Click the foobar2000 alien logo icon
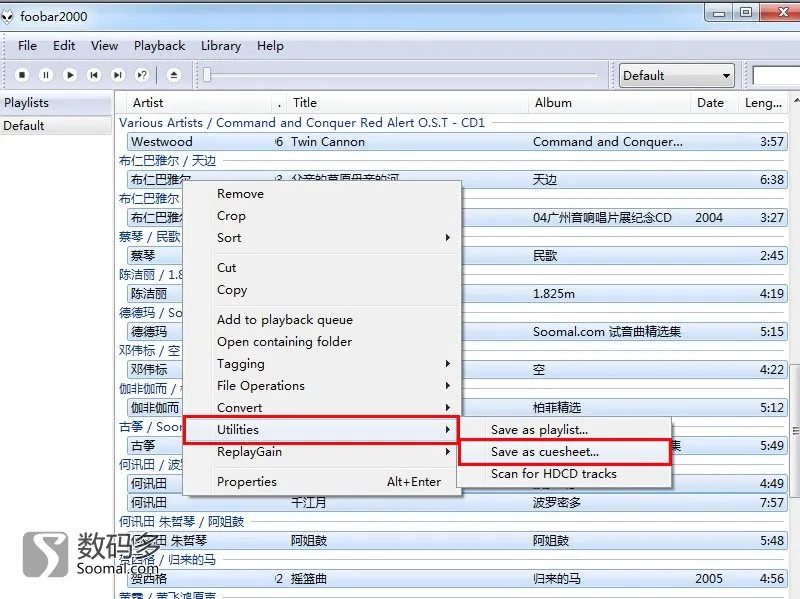The width and height of the screenshot is (800, 599). tap(7, 17)
